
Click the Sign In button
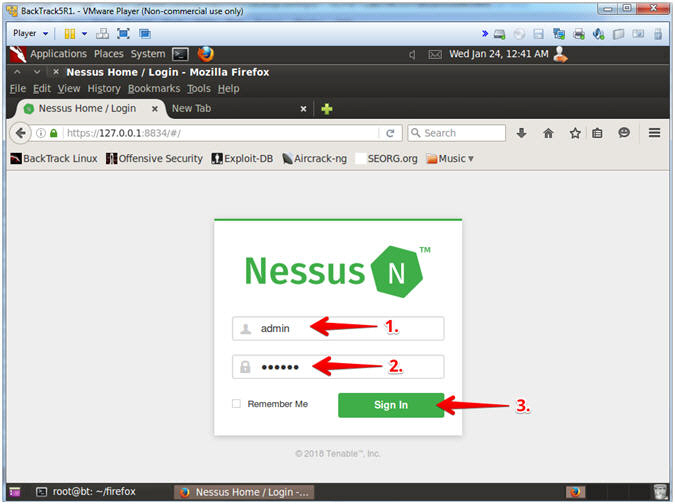point(391,405)
